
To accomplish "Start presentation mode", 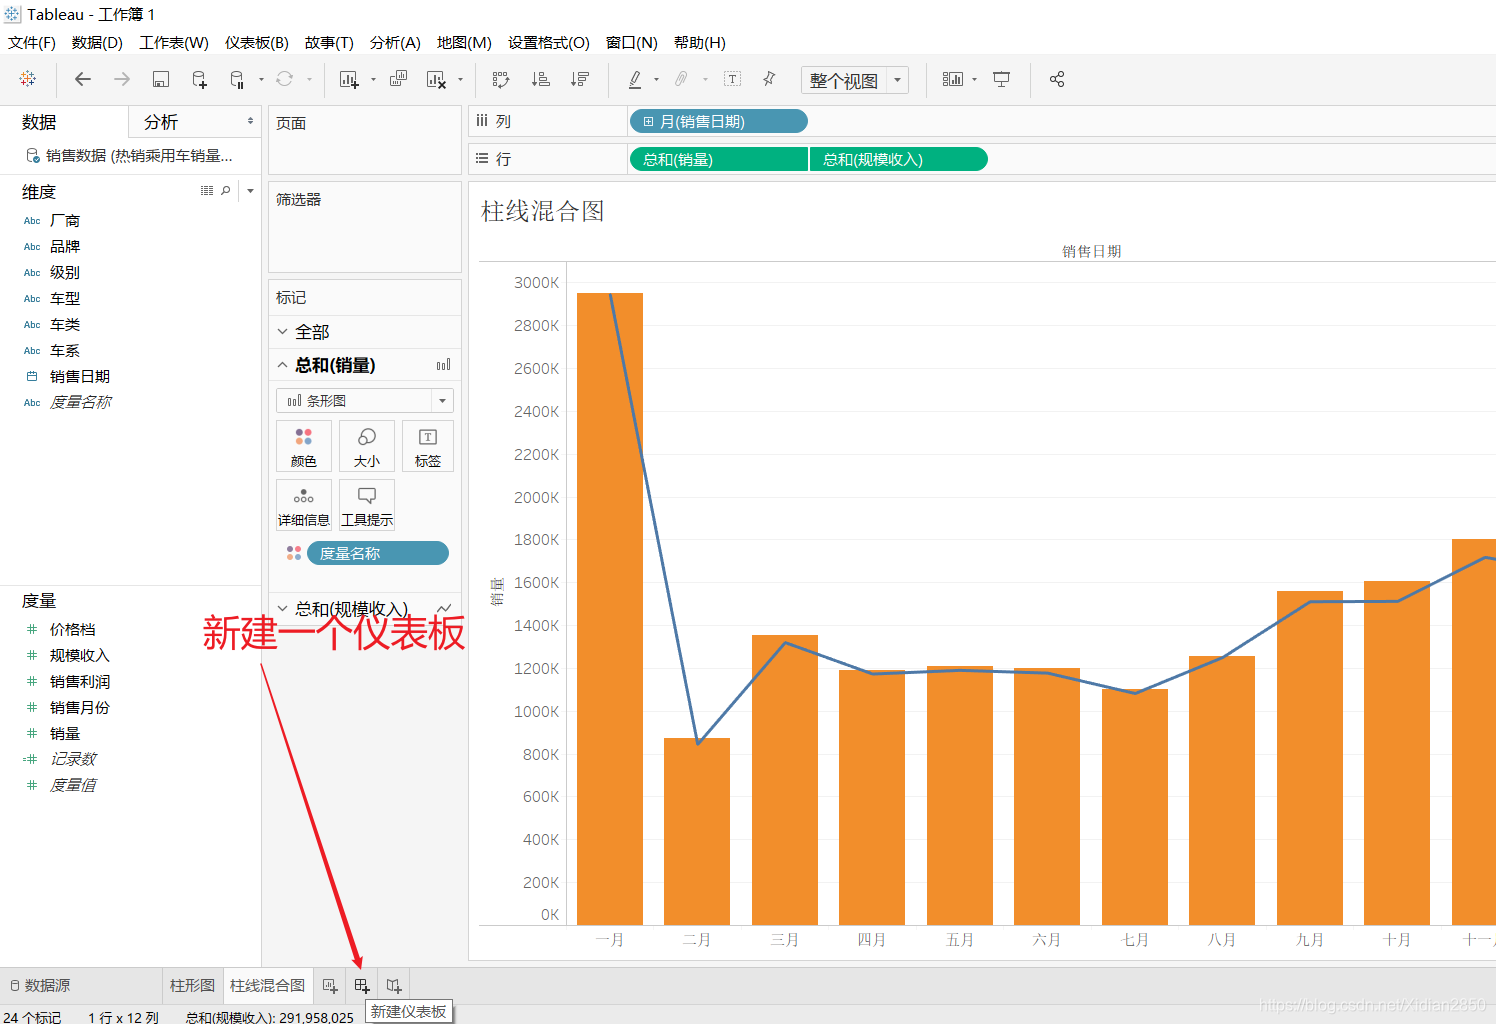I will click(1001, 79).
